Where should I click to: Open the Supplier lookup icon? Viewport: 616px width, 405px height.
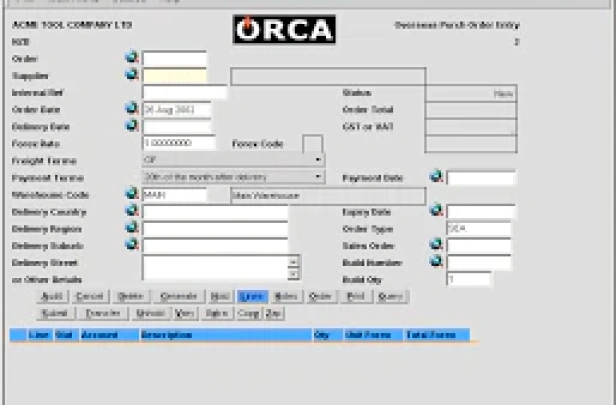pyautogui.click(x=132, y=74)
